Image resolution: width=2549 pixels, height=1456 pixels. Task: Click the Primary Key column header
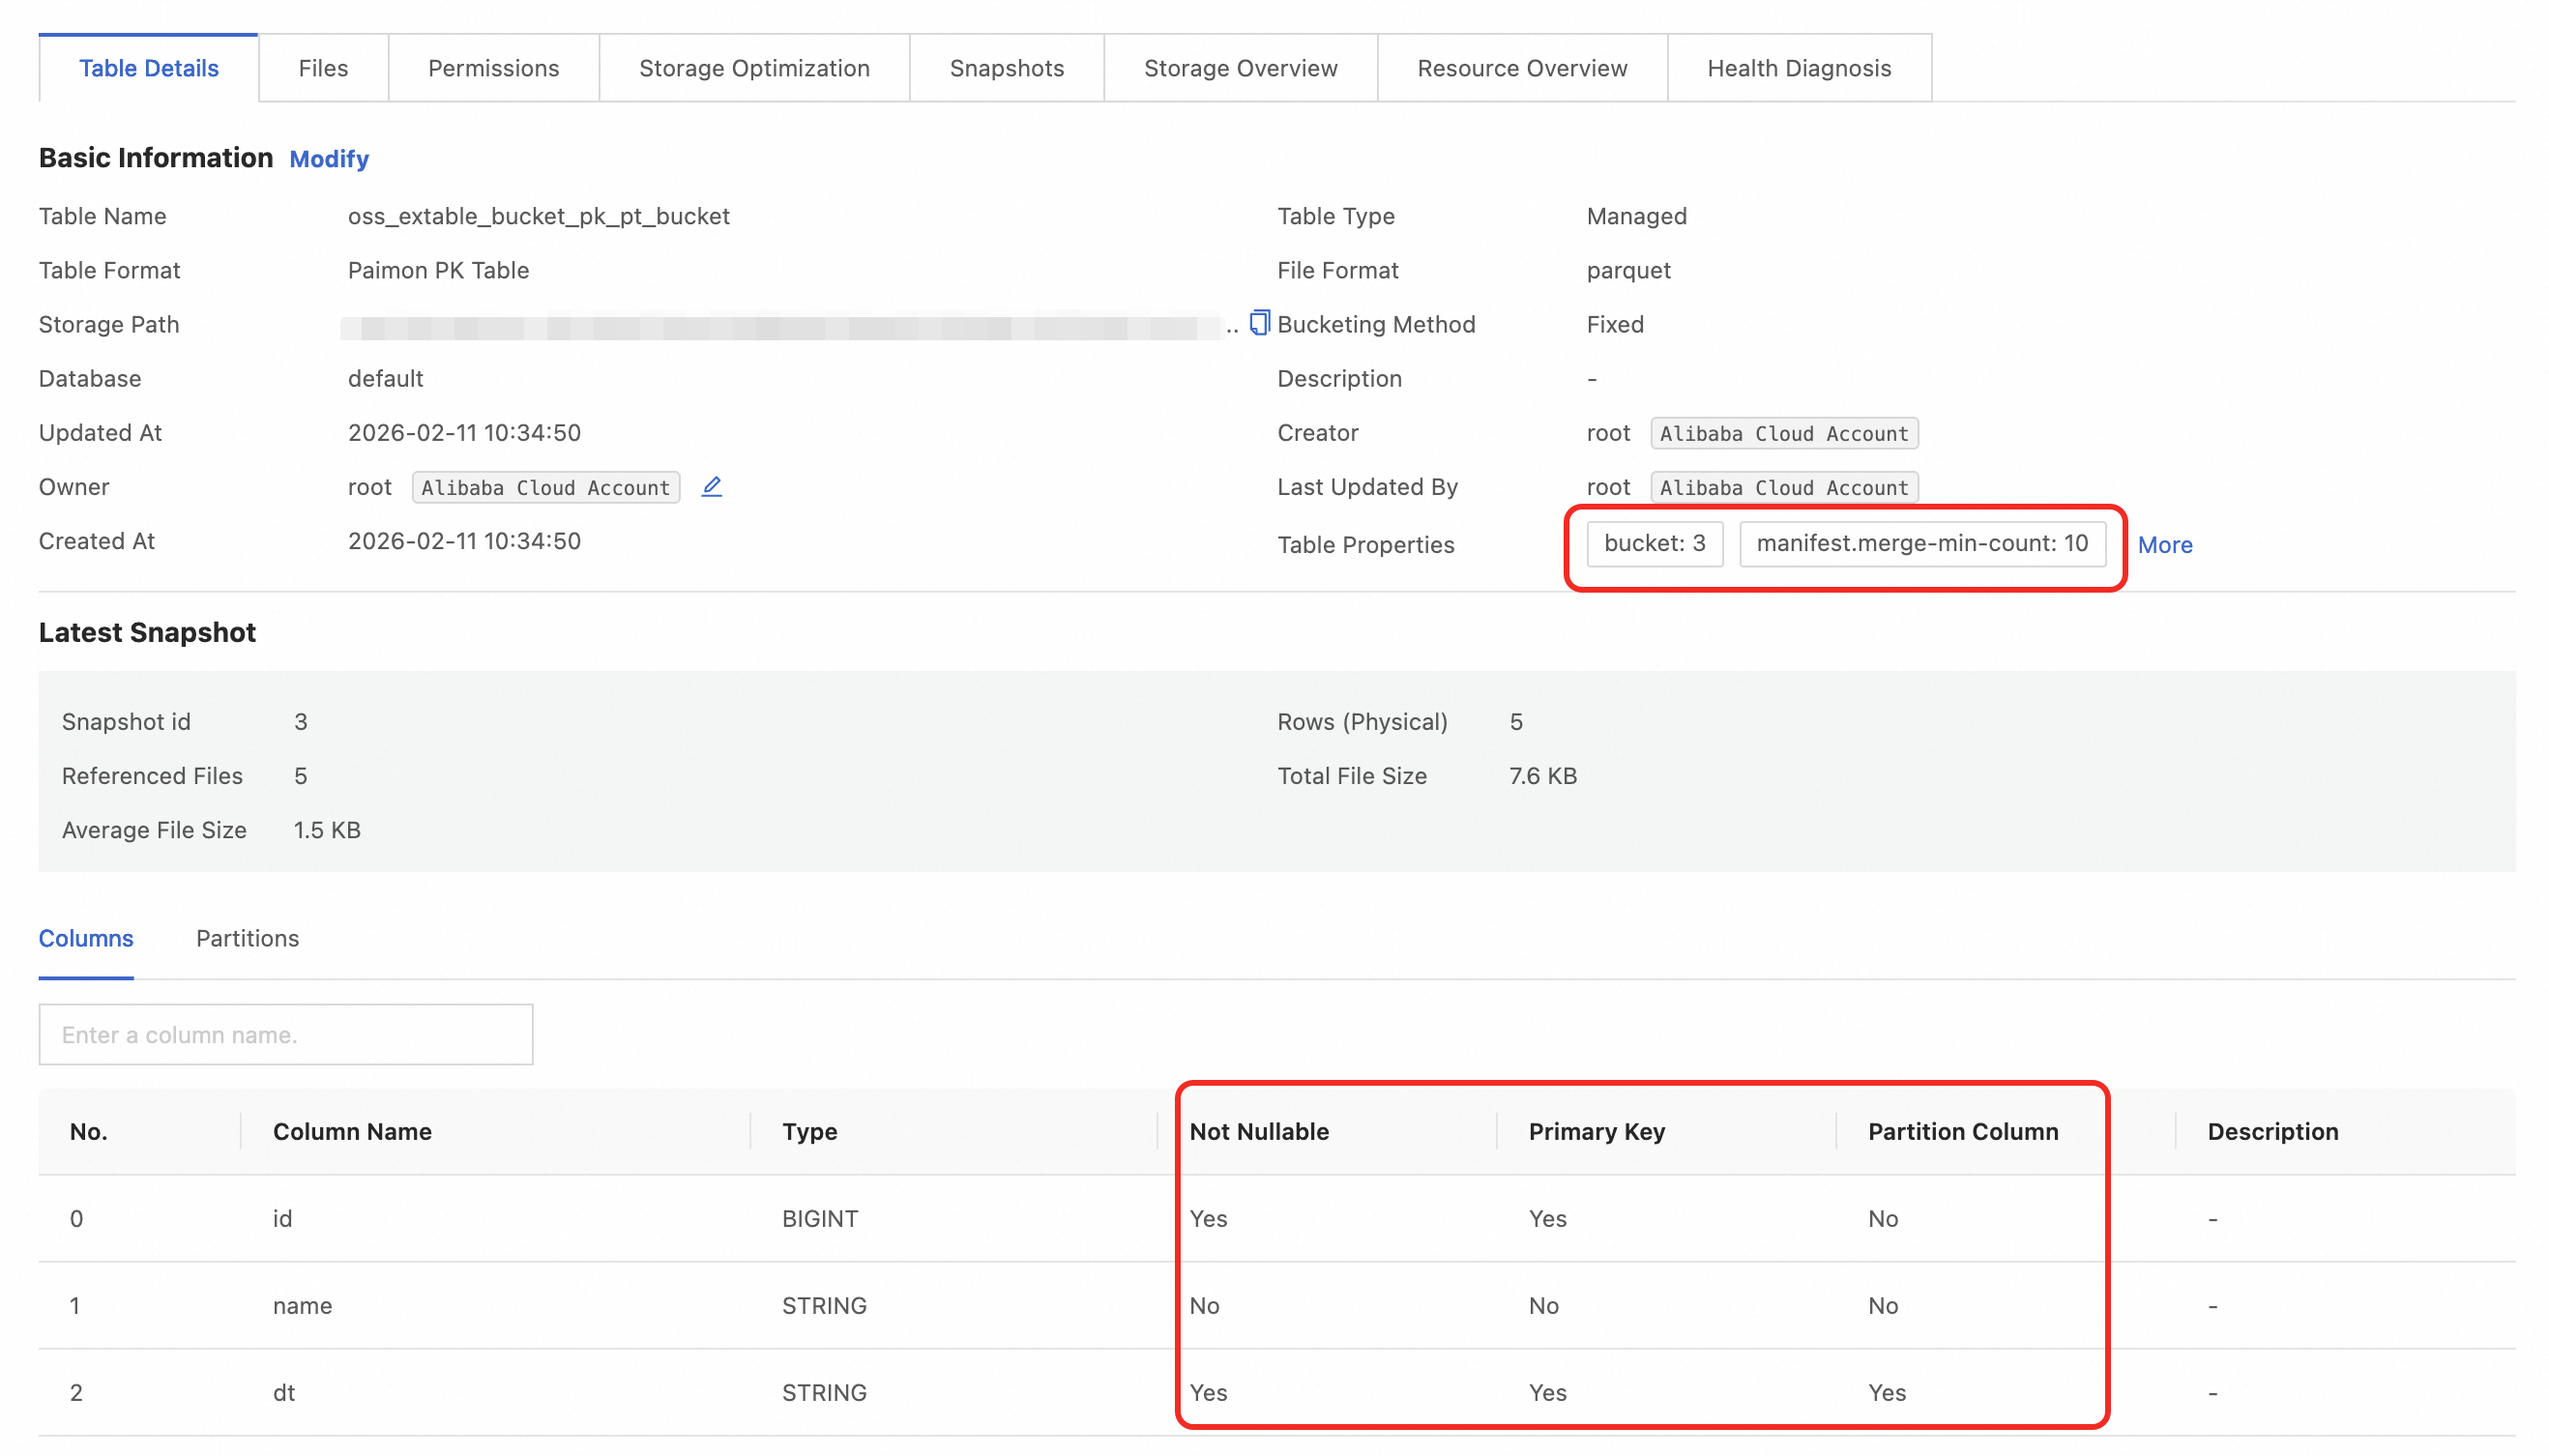1596,1131
